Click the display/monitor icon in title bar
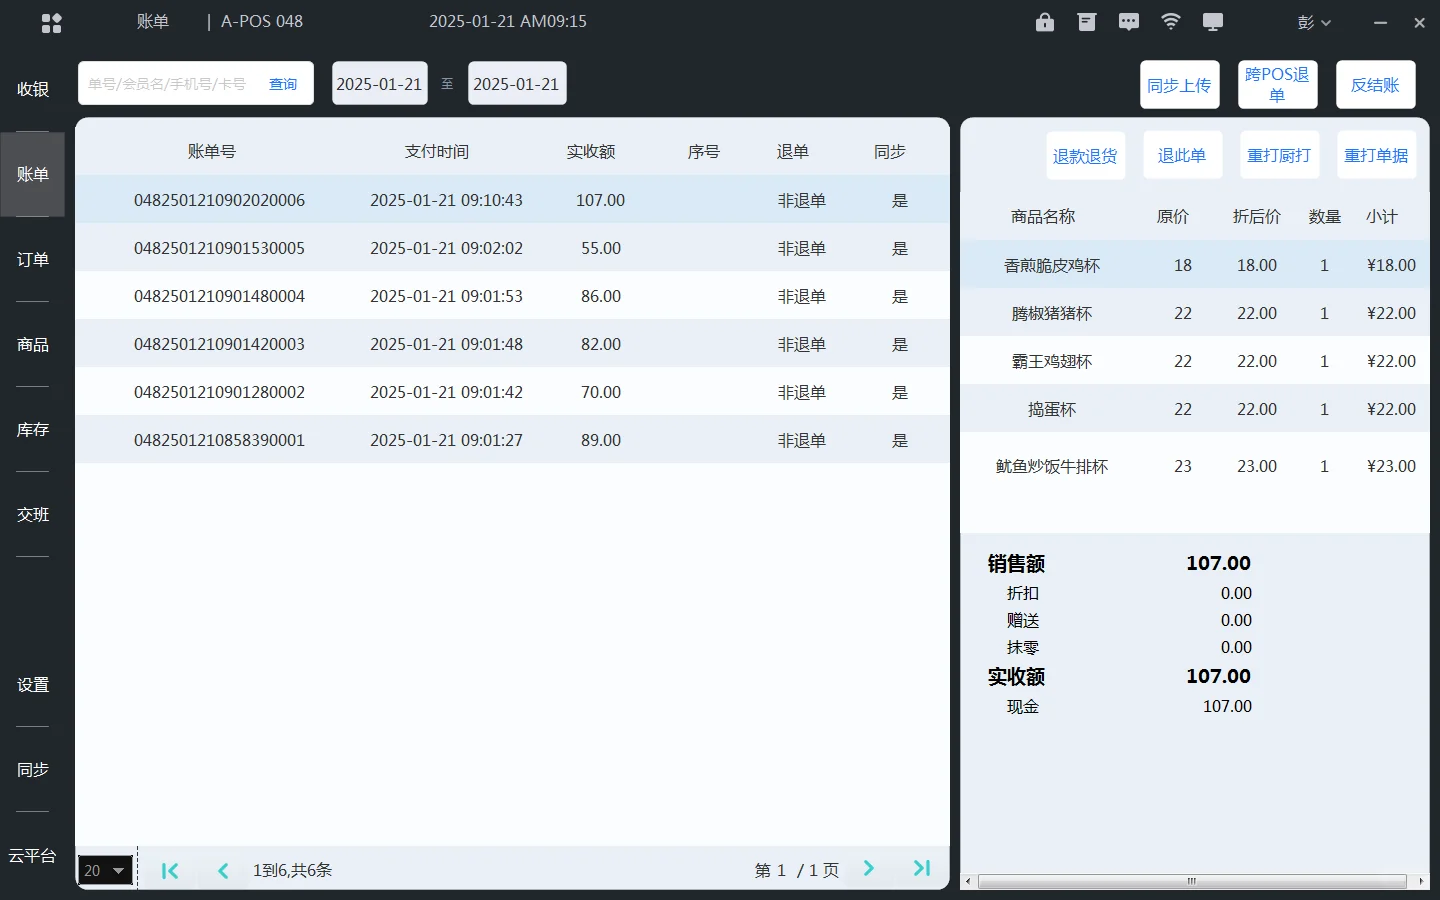1440x900 pixels. [x=1212, y=21]
